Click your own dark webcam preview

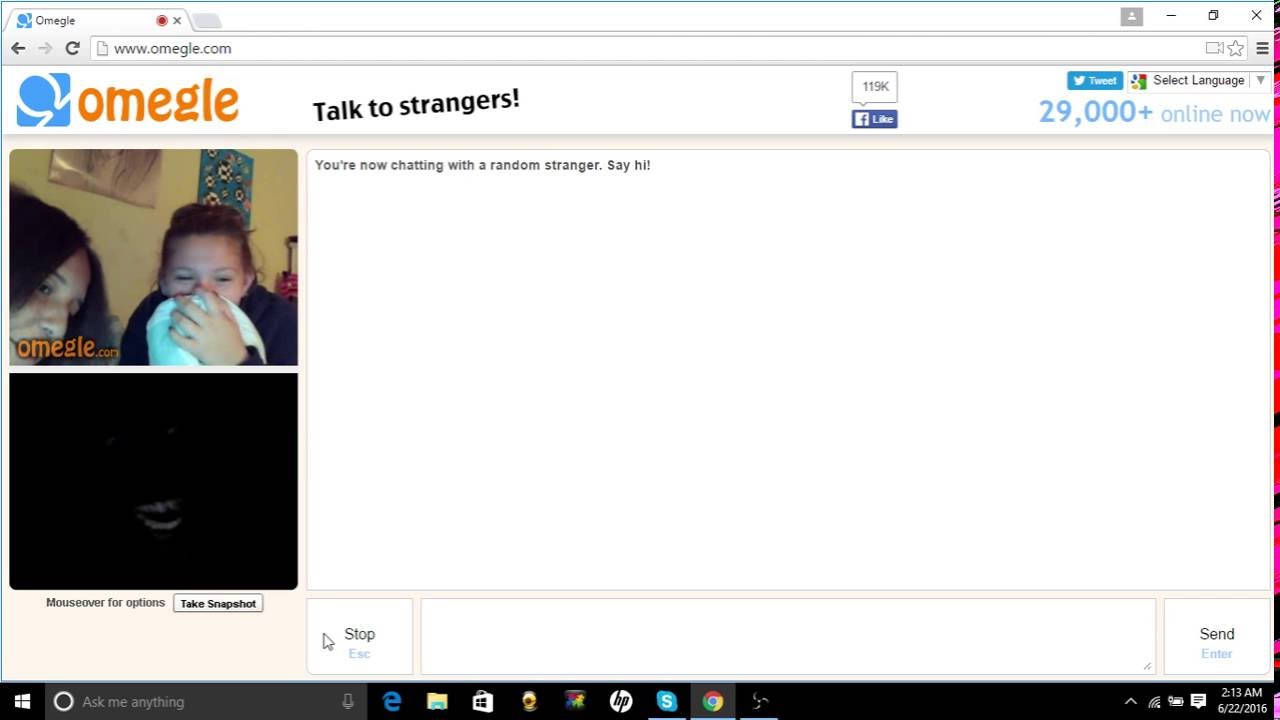tap(153, 481)
